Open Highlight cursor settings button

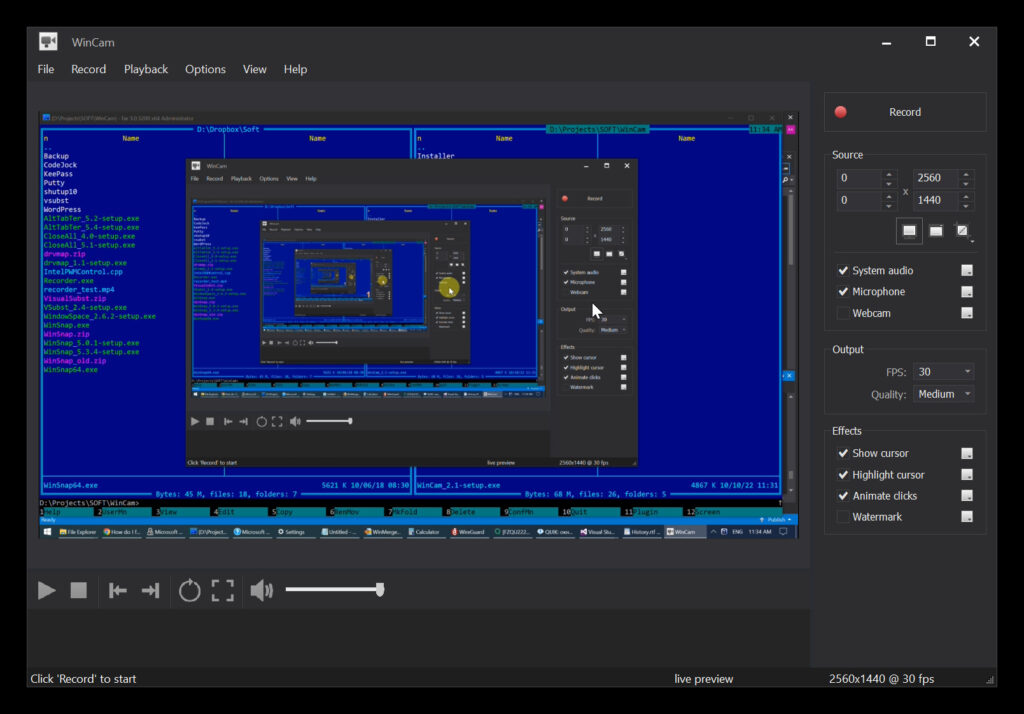pos(967,474)
